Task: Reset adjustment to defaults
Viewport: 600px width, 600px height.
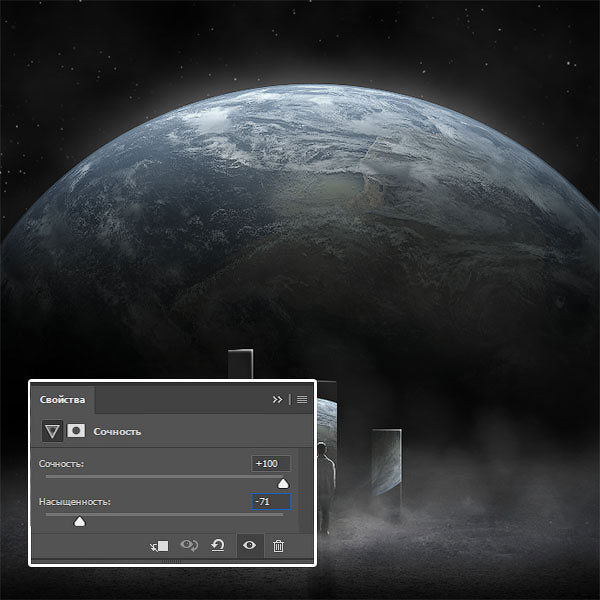Action: pos(218,546)
